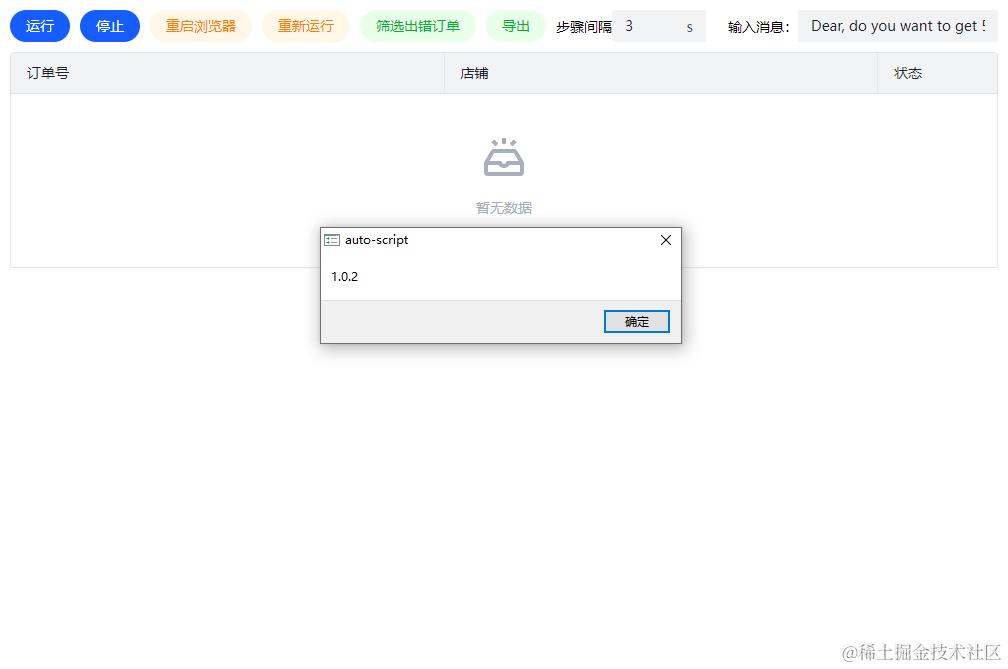Click the 输入消息 label

(x=759, y=27)
